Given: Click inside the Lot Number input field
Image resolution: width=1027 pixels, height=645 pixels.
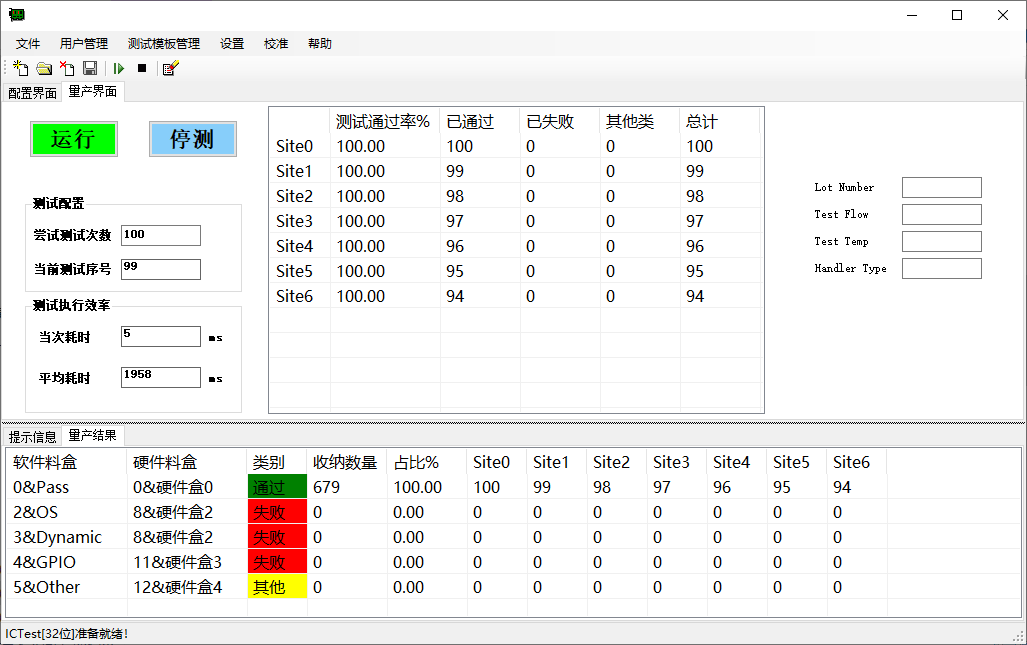Looking at the screenshot, I should click(941, 187).
